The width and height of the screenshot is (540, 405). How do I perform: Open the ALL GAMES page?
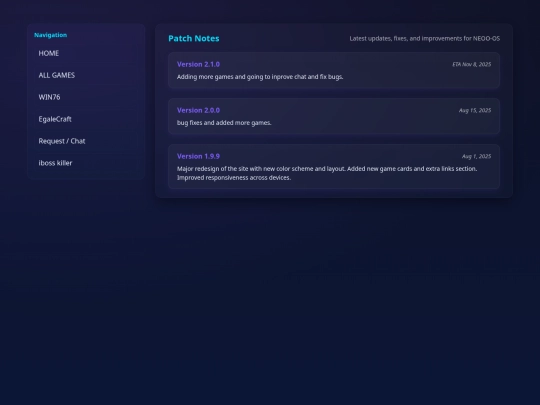pyautogui.click(x=86, y=75)
